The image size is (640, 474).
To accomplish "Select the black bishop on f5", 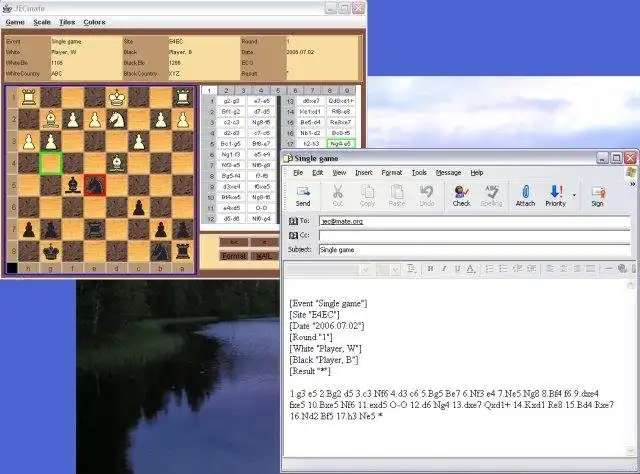I will (x=73, y=185).
